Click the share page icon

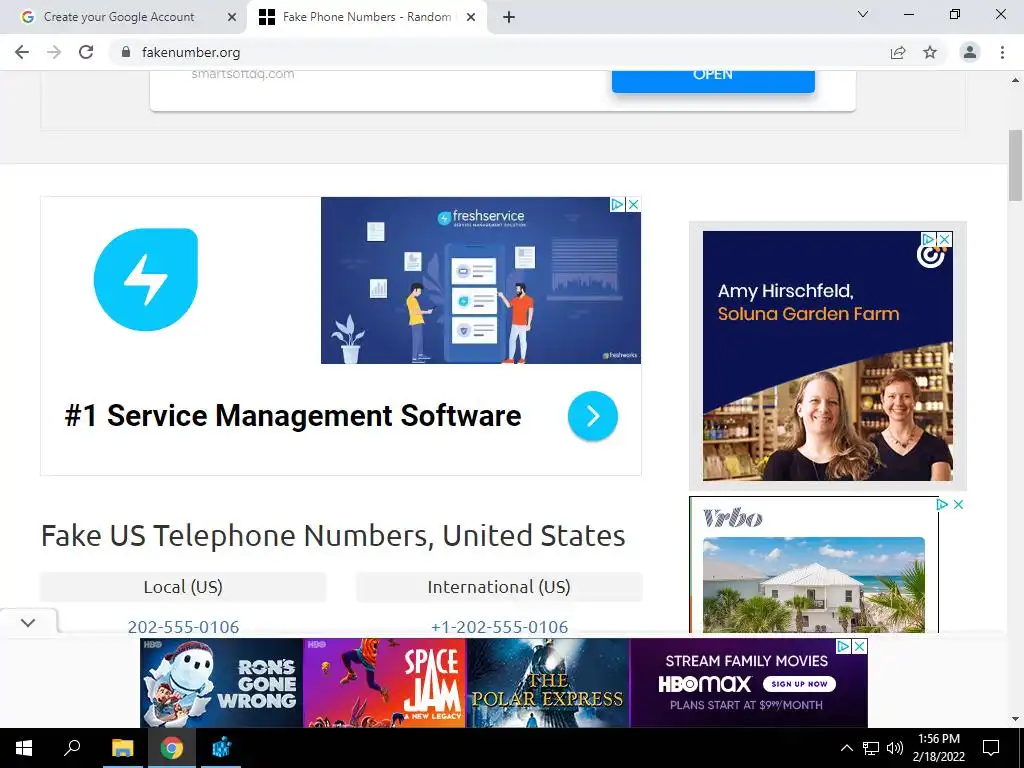(898, 52)
